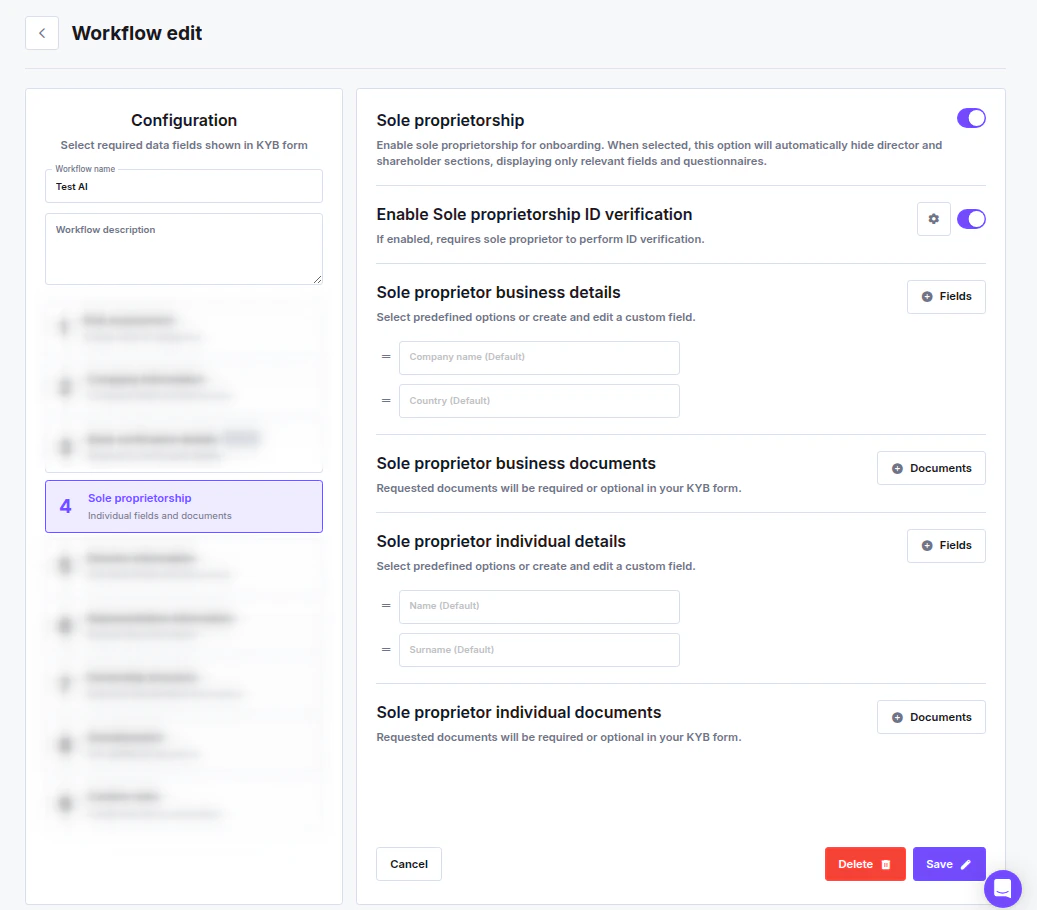Grab drag handle for Name field
This screenshot has width=1037, height=910.
pyautogui.click(x=386, y=606)
